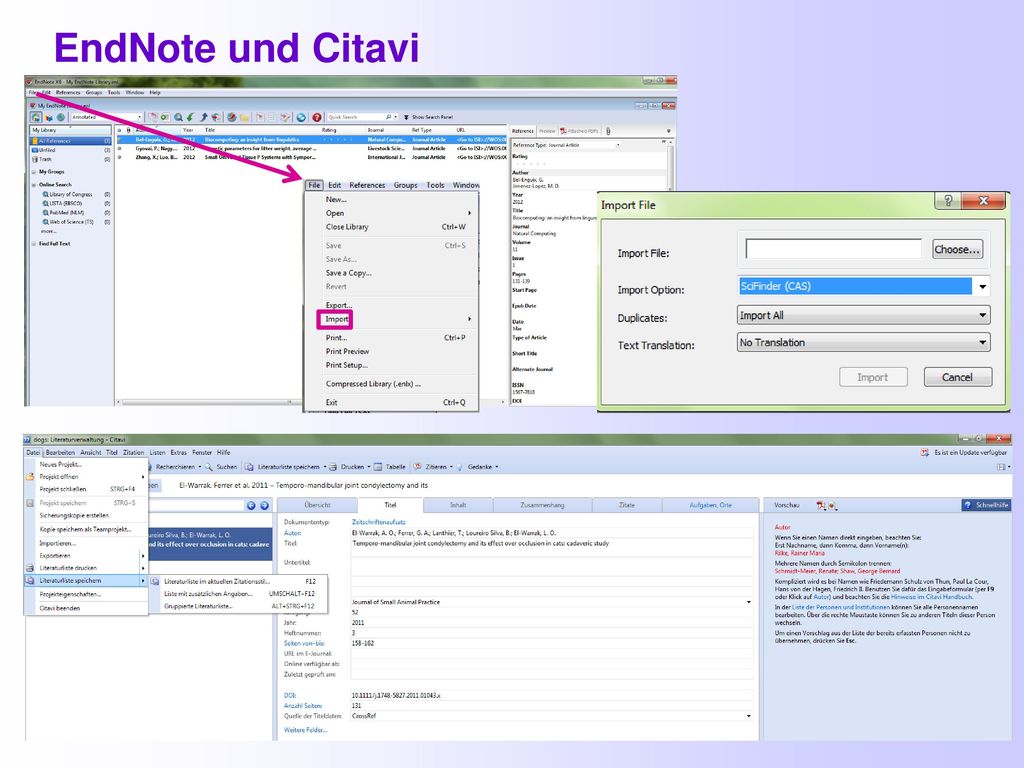
Task: Click Citavi layout icon below update notice
Action: pos(1000,467)
